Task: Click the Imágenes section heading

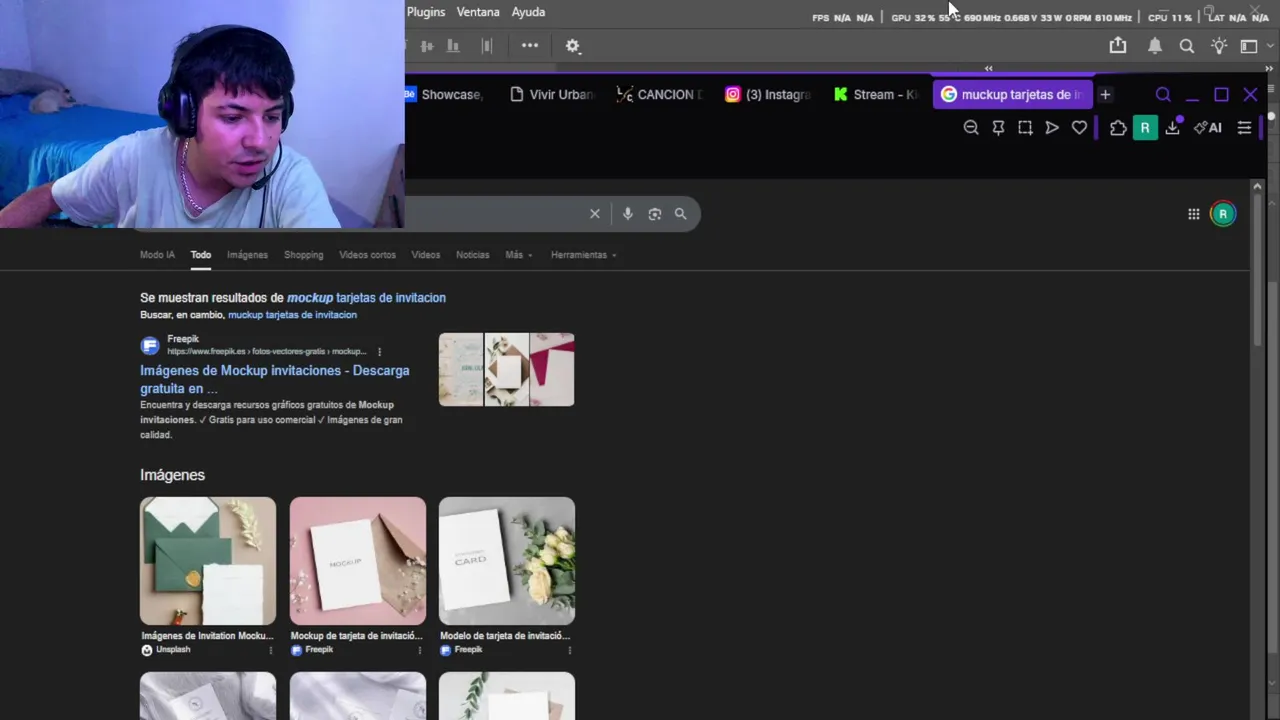Action: tap(172, 475)
